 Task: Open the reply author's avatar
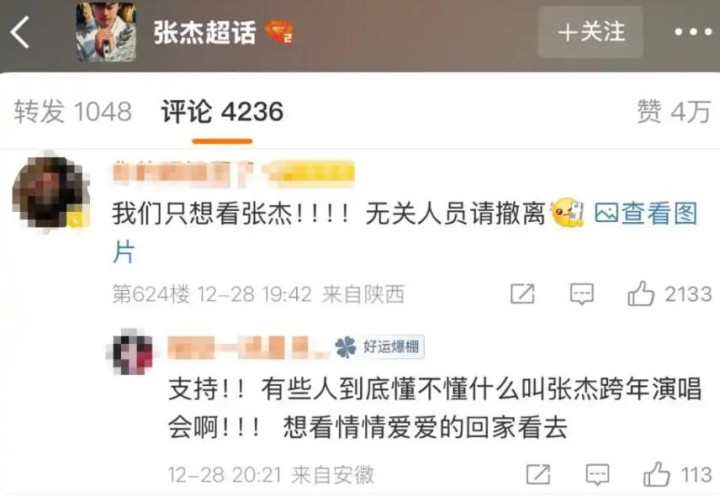click(x=133, y=351)
